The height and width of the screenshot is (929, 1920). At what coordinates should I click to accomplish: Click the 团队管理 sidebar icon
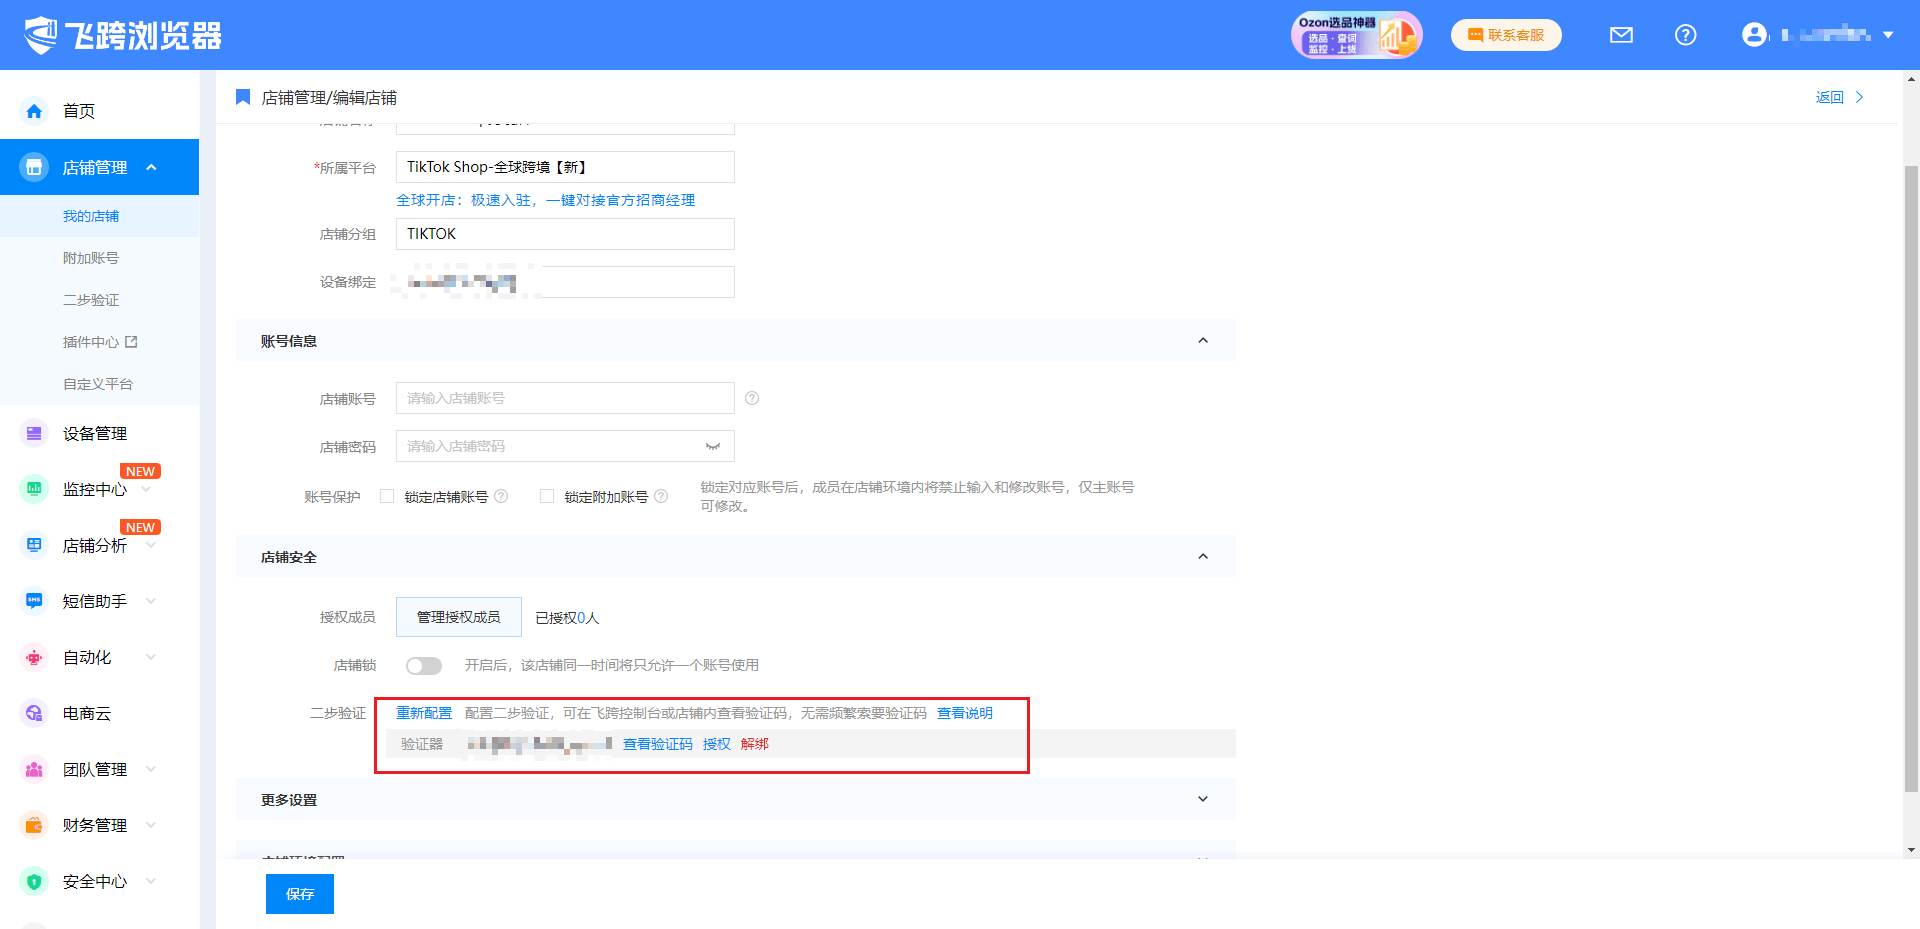[34, 769]
